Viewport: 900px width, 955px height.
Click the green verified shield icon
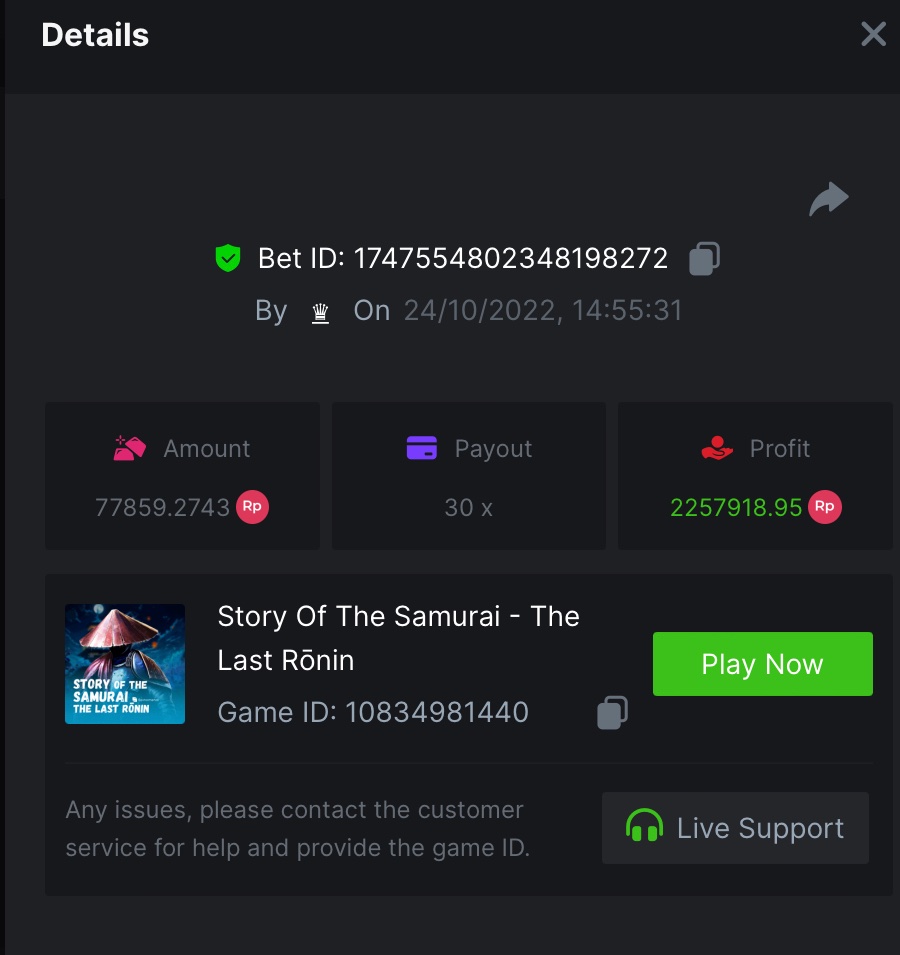coord(228,259)
